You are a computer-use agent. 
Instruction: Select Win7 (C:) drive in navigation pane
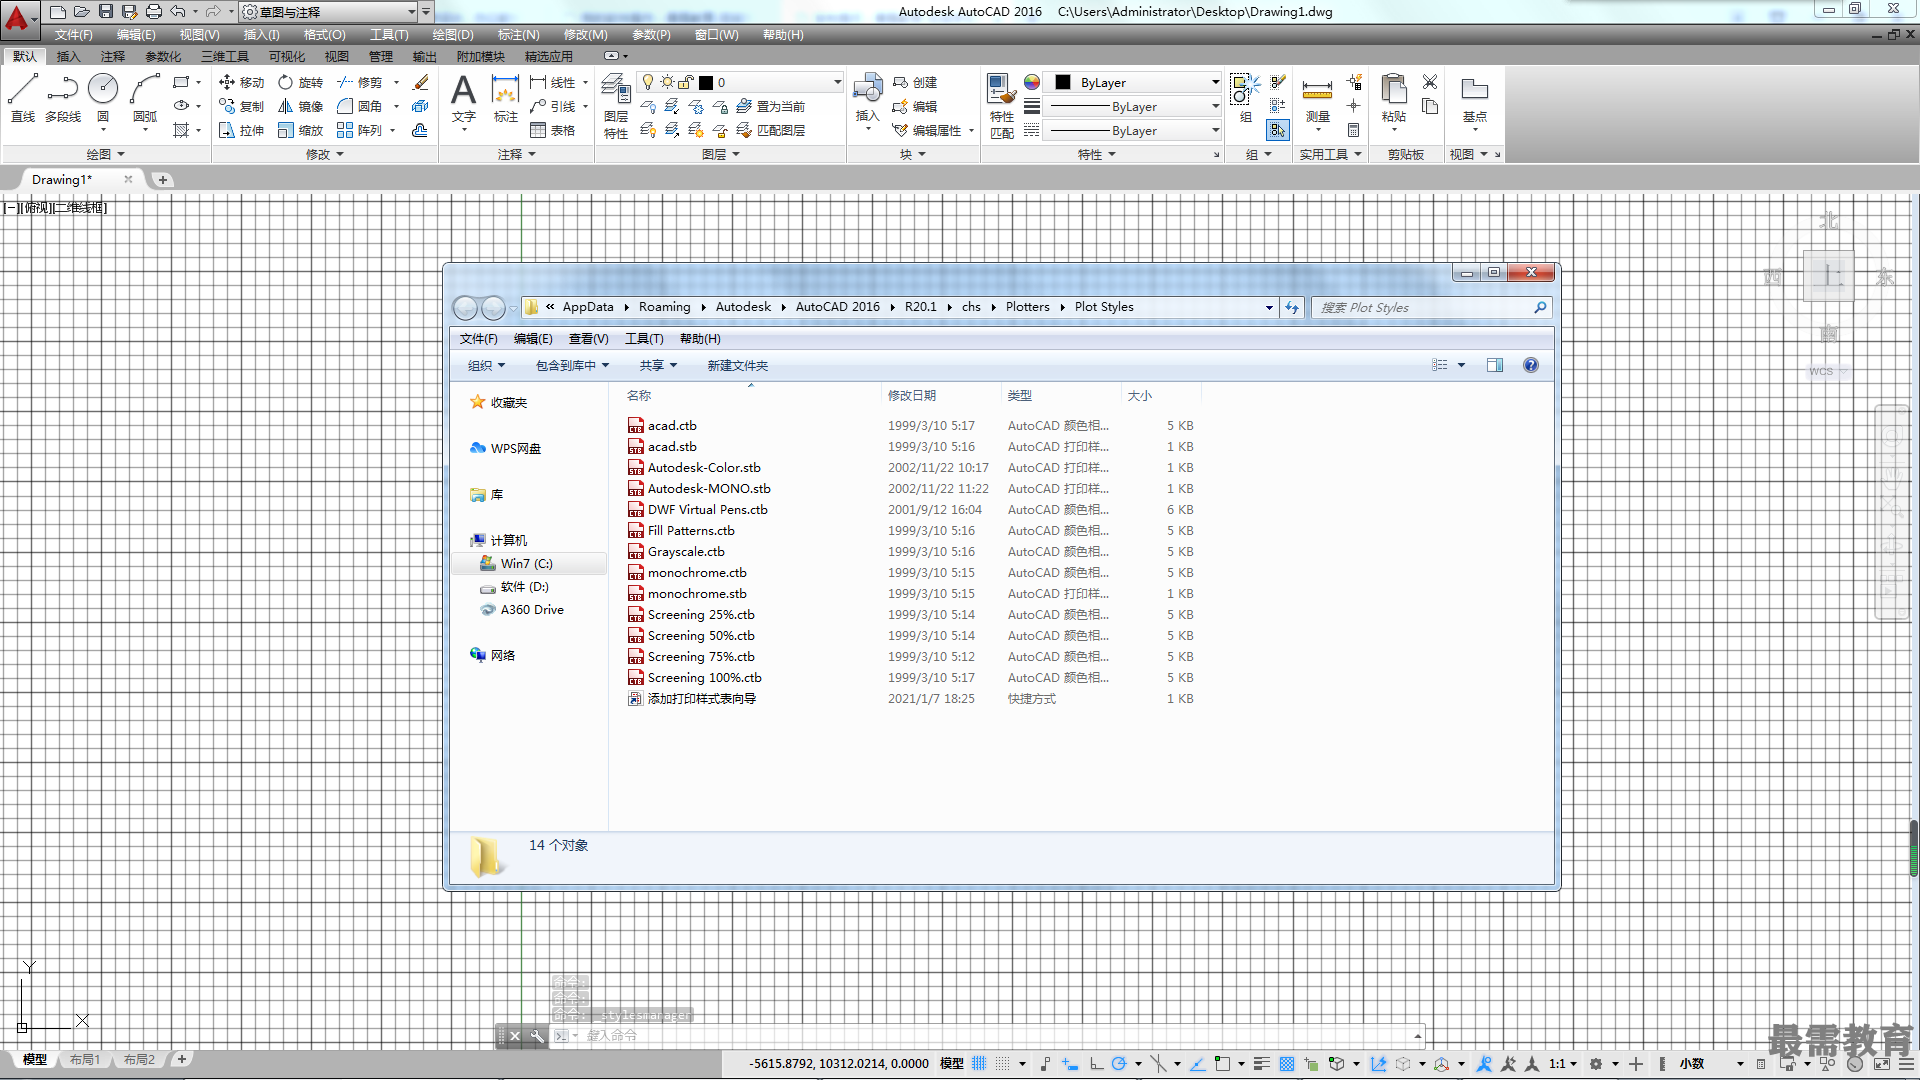(x=527, y=563)
